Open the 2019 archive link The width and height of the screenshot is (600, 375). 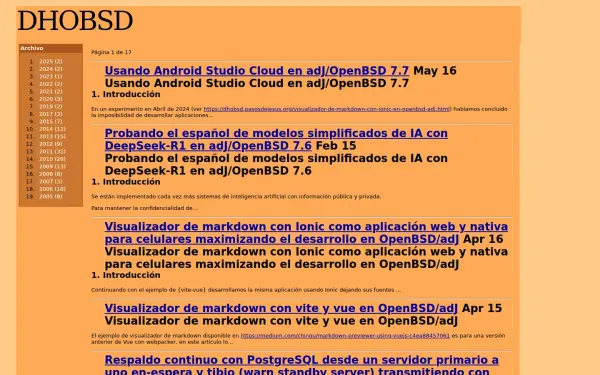pos(51,106)
